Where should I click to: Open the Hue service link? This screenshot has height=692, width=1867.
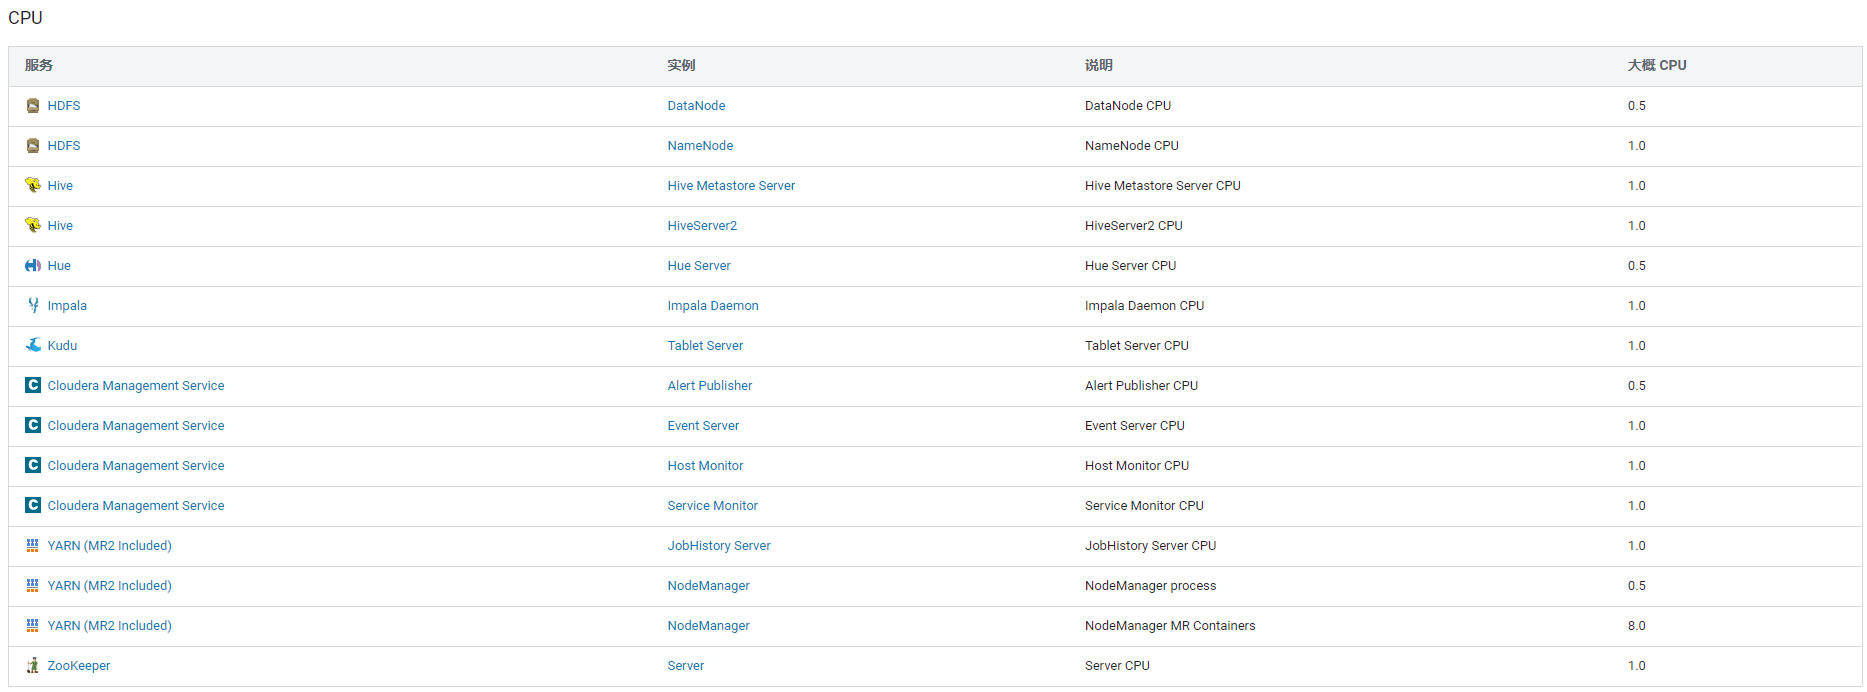[59, 266]
